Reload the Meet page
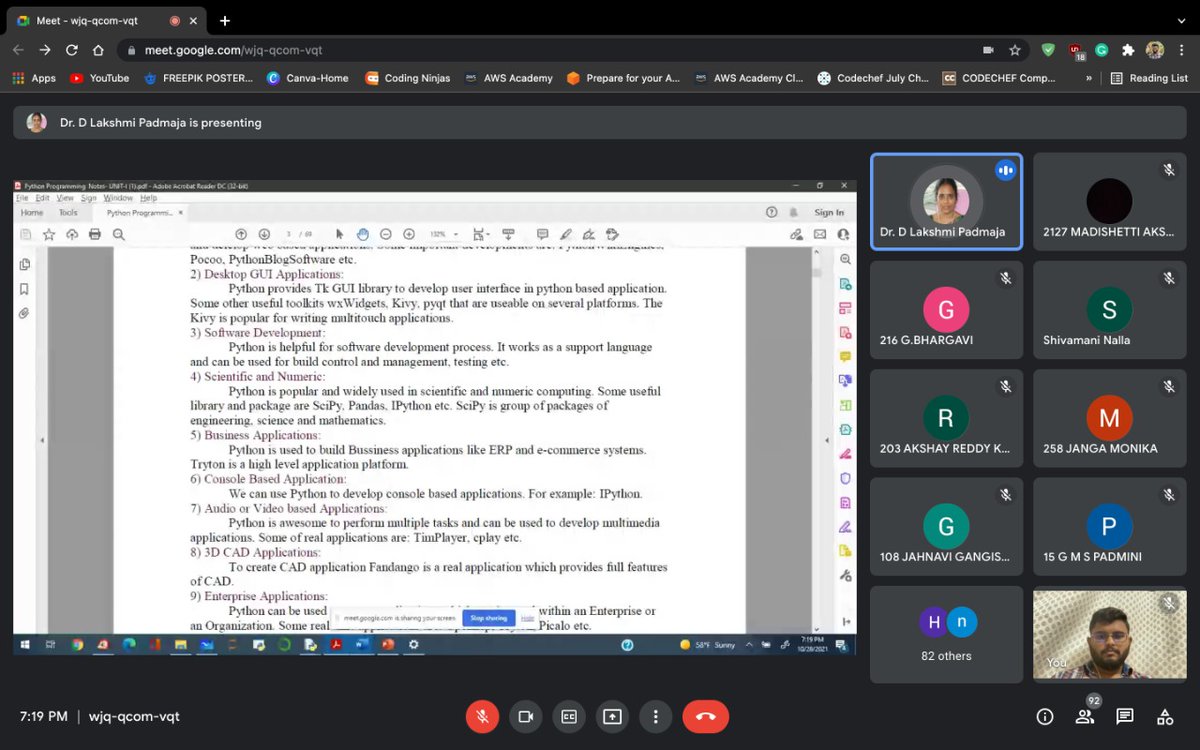Image resolution: width=1200 pixels, height=750 pixels. click(71, 50)
